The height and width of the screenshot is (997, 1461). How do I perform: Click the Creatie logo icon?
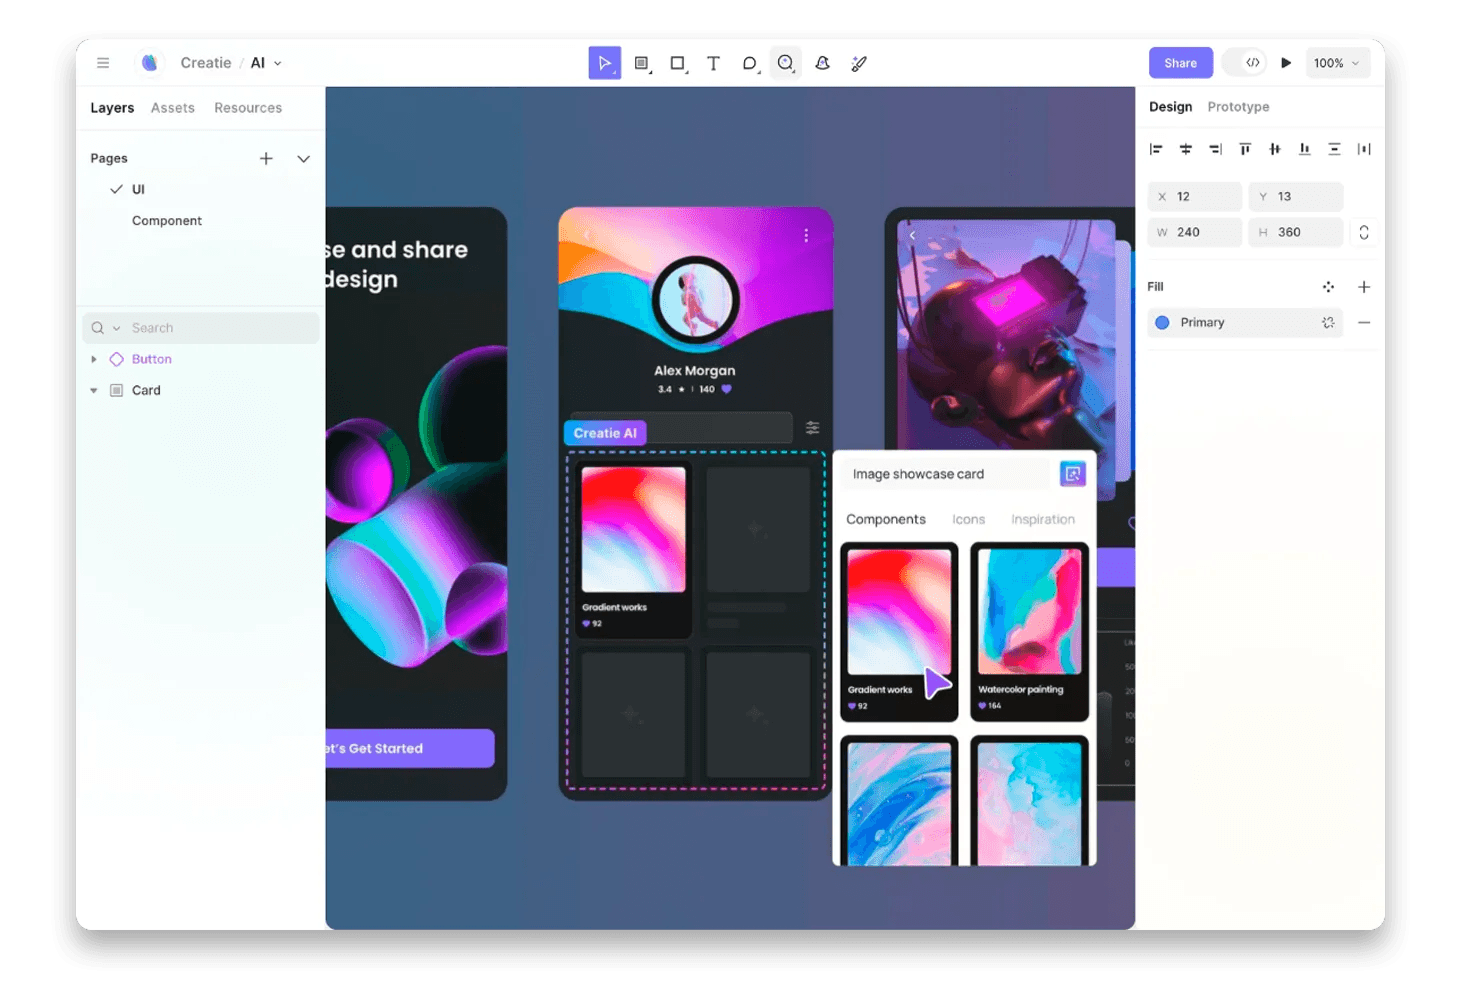(149, 63)
